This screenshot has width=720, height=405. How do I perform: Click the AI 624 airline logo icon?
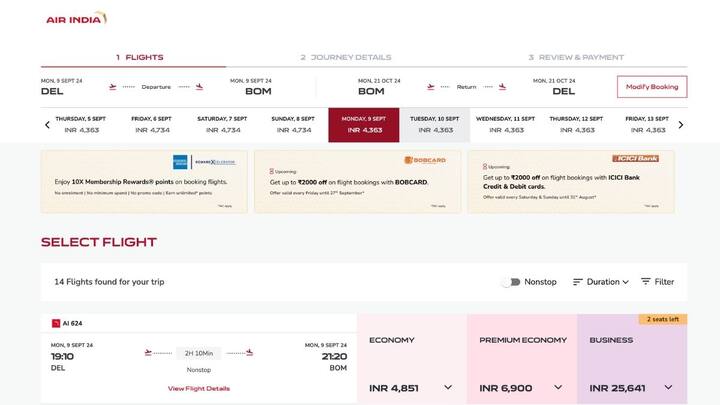tap(58, 323)
